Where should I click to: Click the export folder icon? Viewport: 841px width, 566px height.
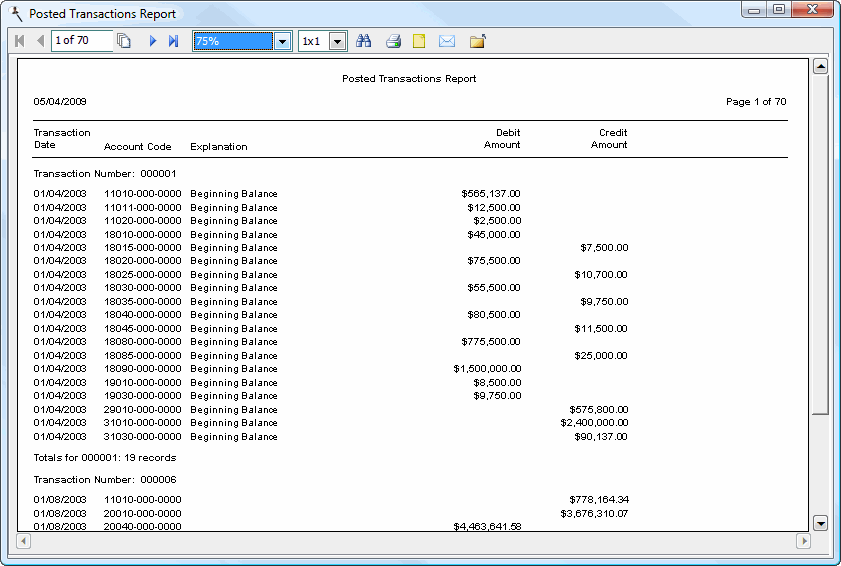(x=477, y=41)
